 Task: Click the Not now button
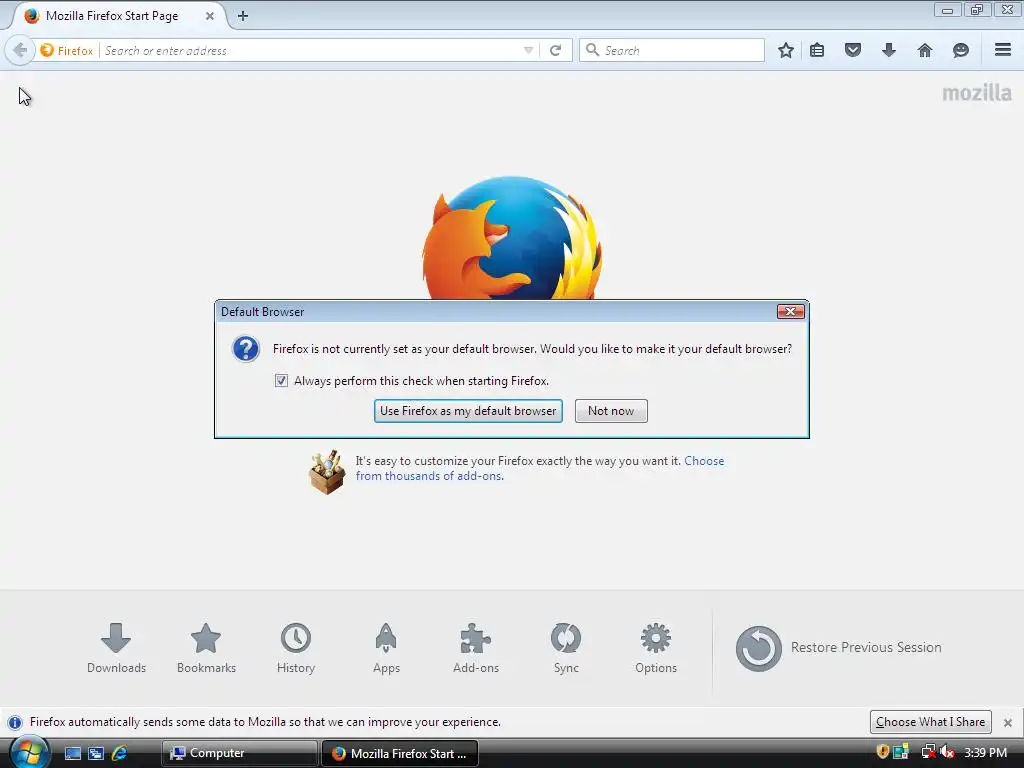pyautogui.click(x=611, y=411)
